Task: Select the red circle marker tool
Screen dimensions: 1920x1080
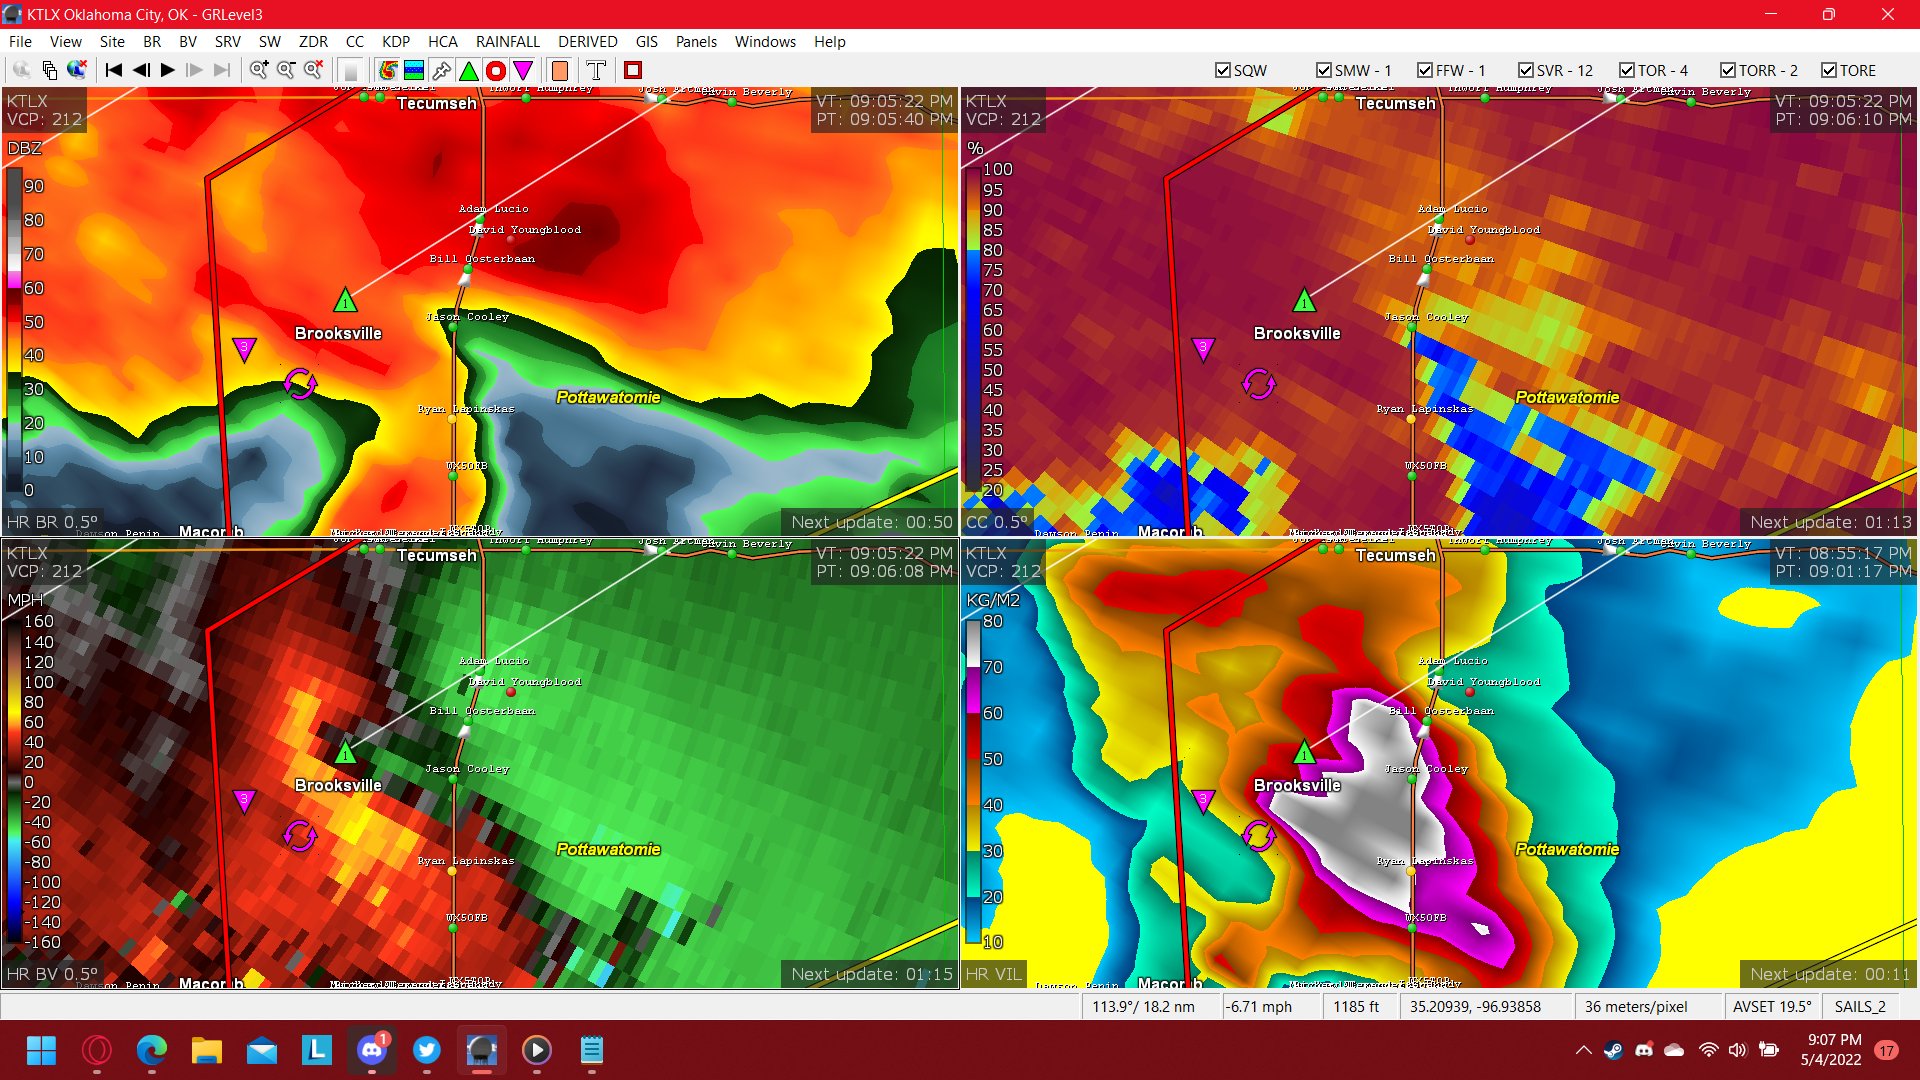Action: pos(495,70)
